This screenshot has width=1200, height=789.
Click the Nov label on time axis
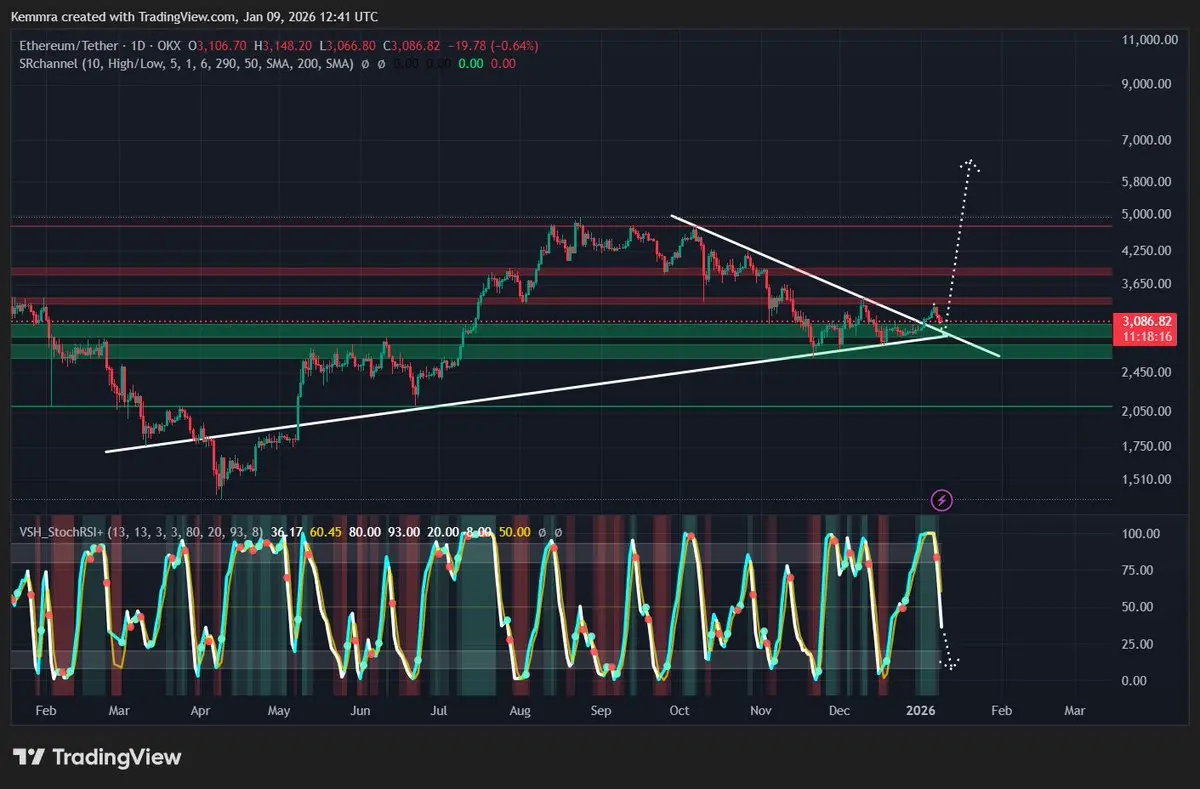pos(761,710)
